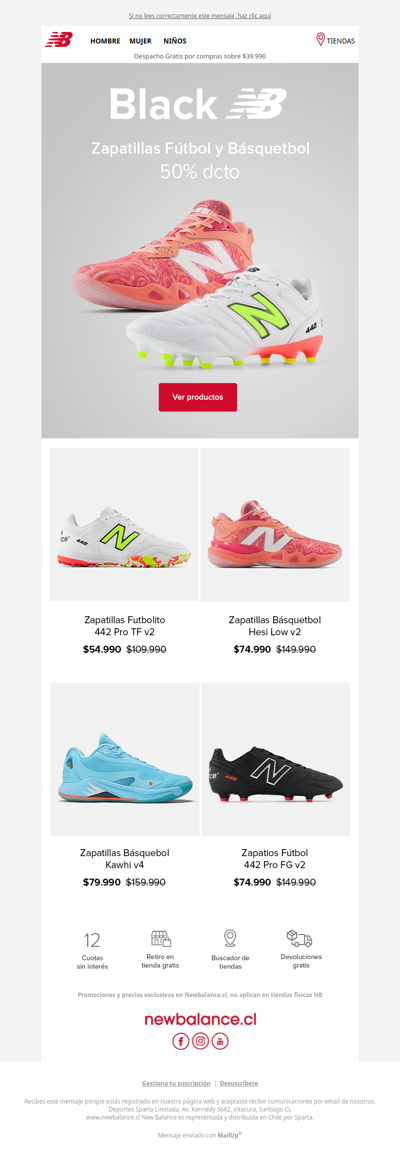Click the Devoluciones gratis truck icon
The height and width of the screenshot is (1157, 400).
point(300,939)
